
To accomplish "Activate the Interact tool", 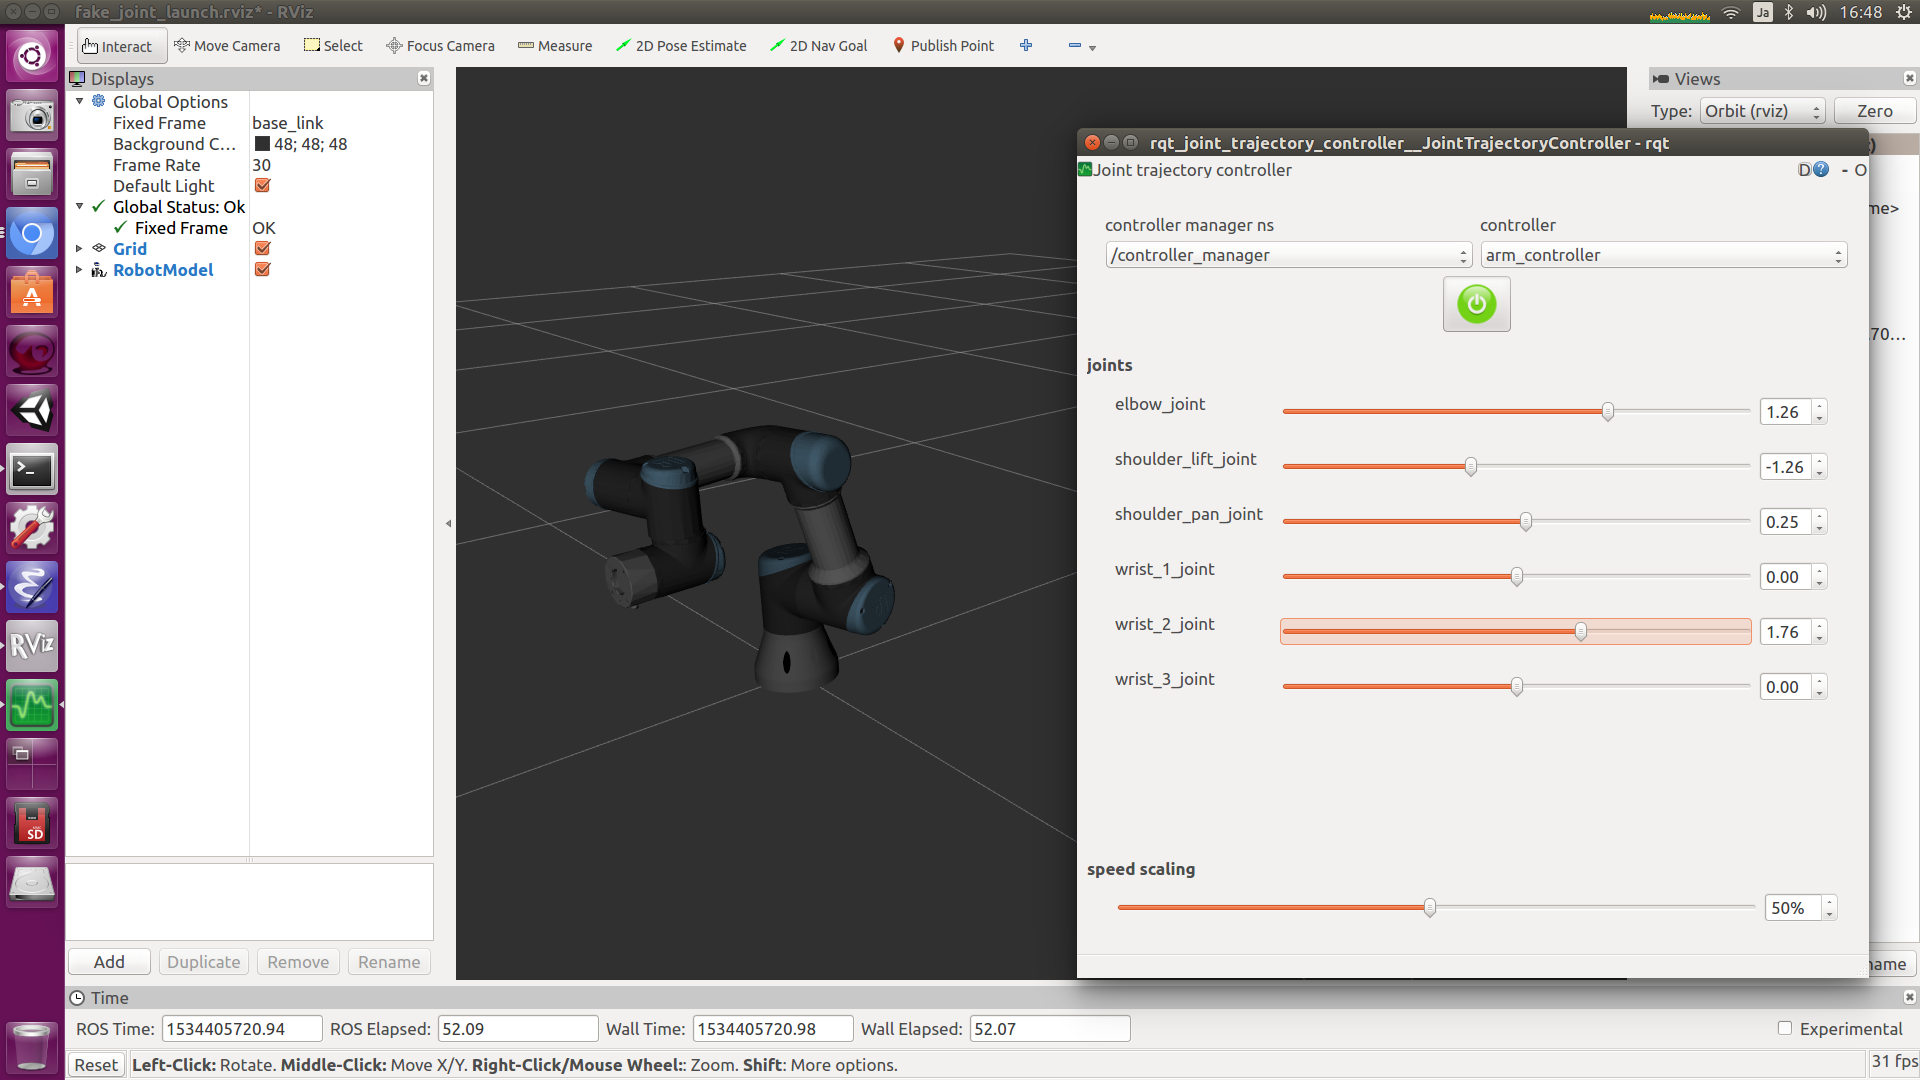I will [118, 46].
